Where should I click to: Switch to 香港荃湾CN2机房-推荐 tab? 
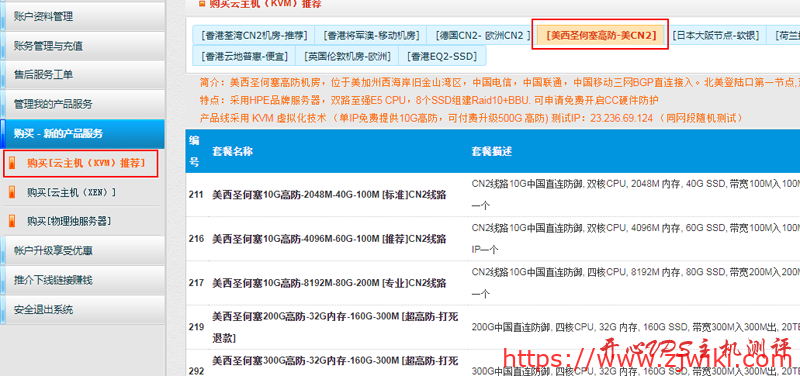coord(254,35)
